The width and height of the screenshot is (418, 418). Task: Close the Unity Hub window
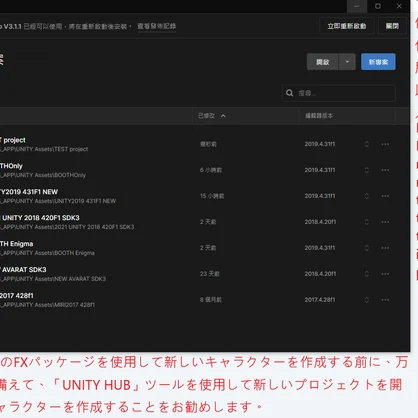click(399, 6)
